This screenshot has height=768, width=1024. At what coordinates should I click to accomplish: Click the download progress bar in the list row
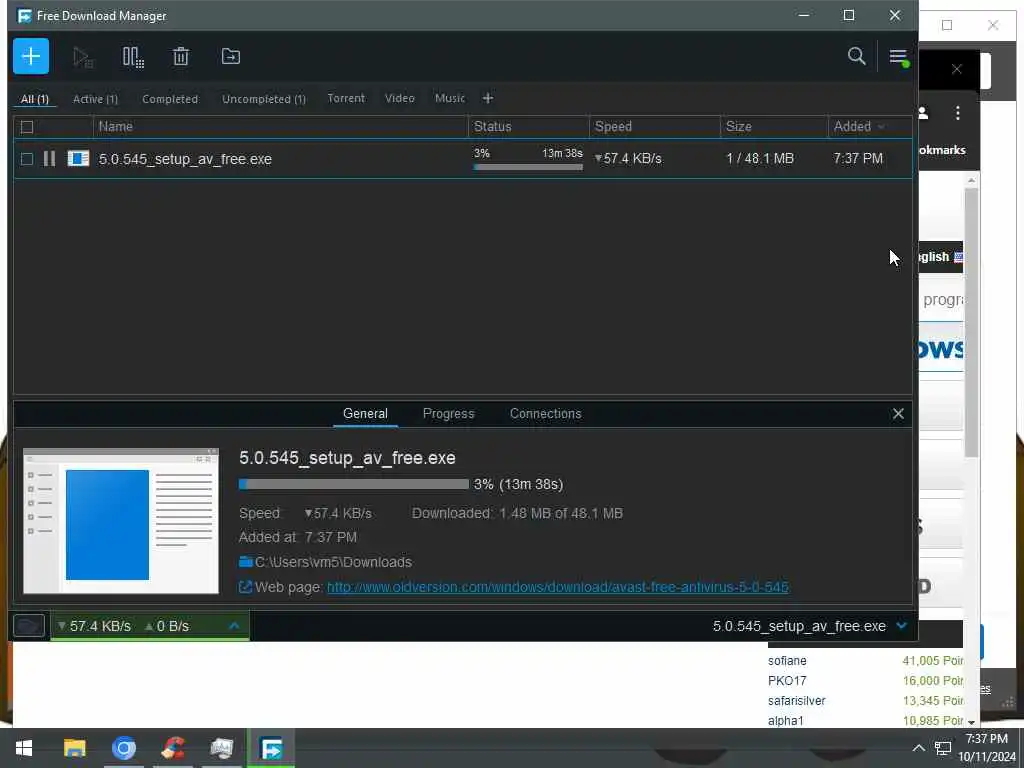(528, 167)
